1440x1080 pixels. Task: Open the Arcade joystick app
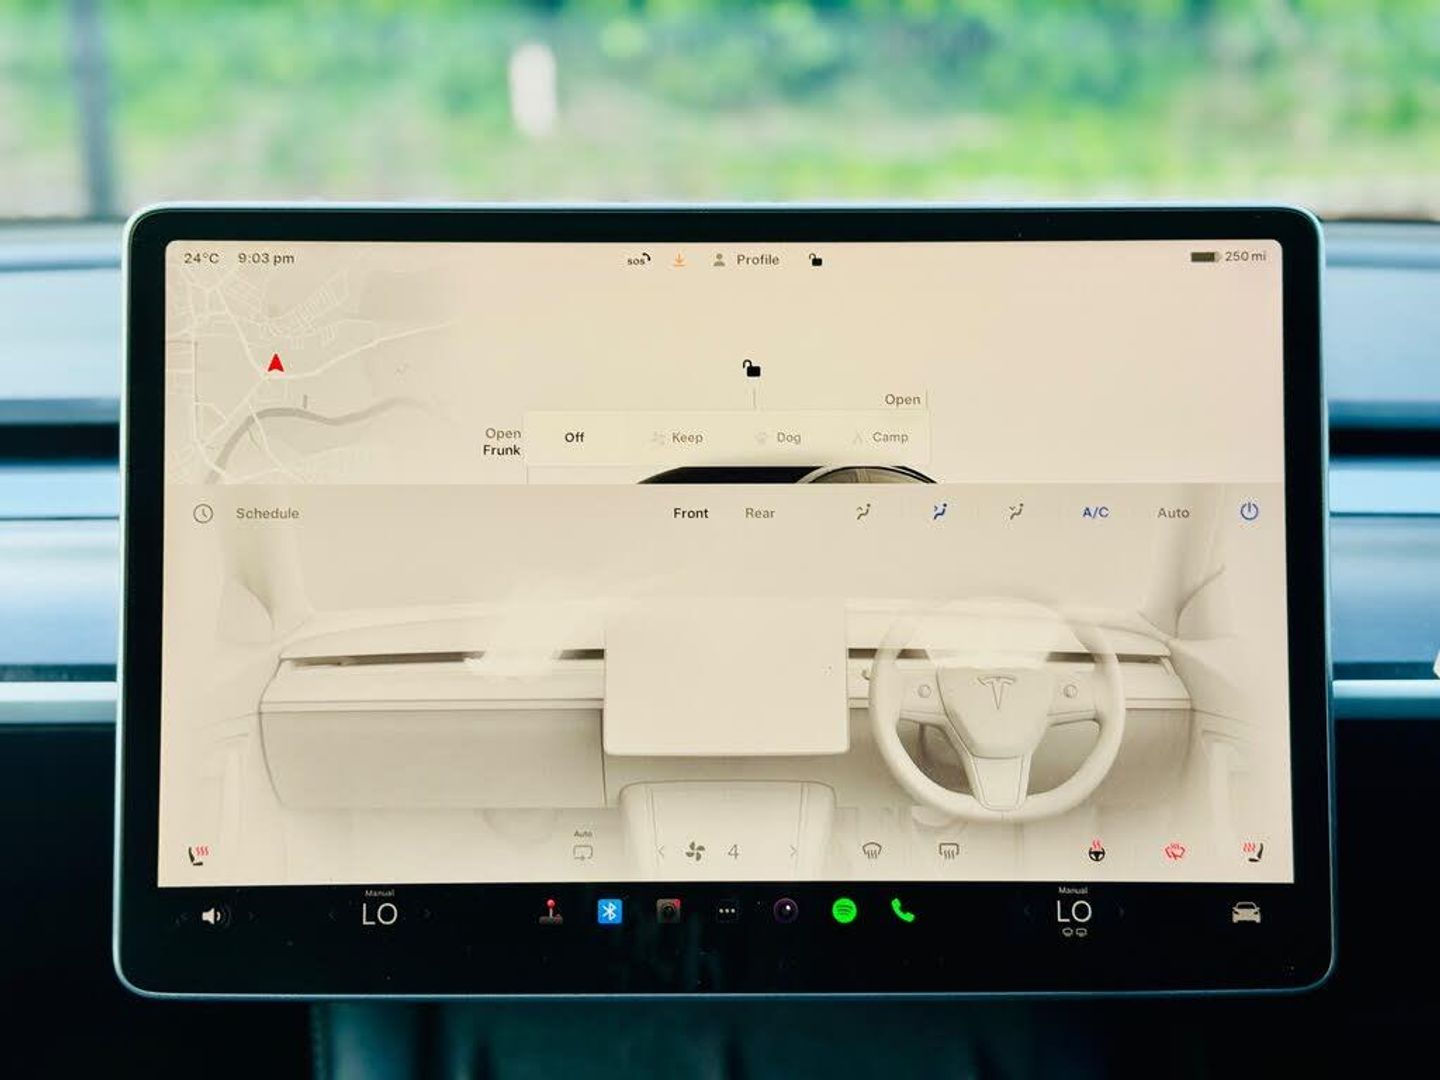click(x=550, y=912)
